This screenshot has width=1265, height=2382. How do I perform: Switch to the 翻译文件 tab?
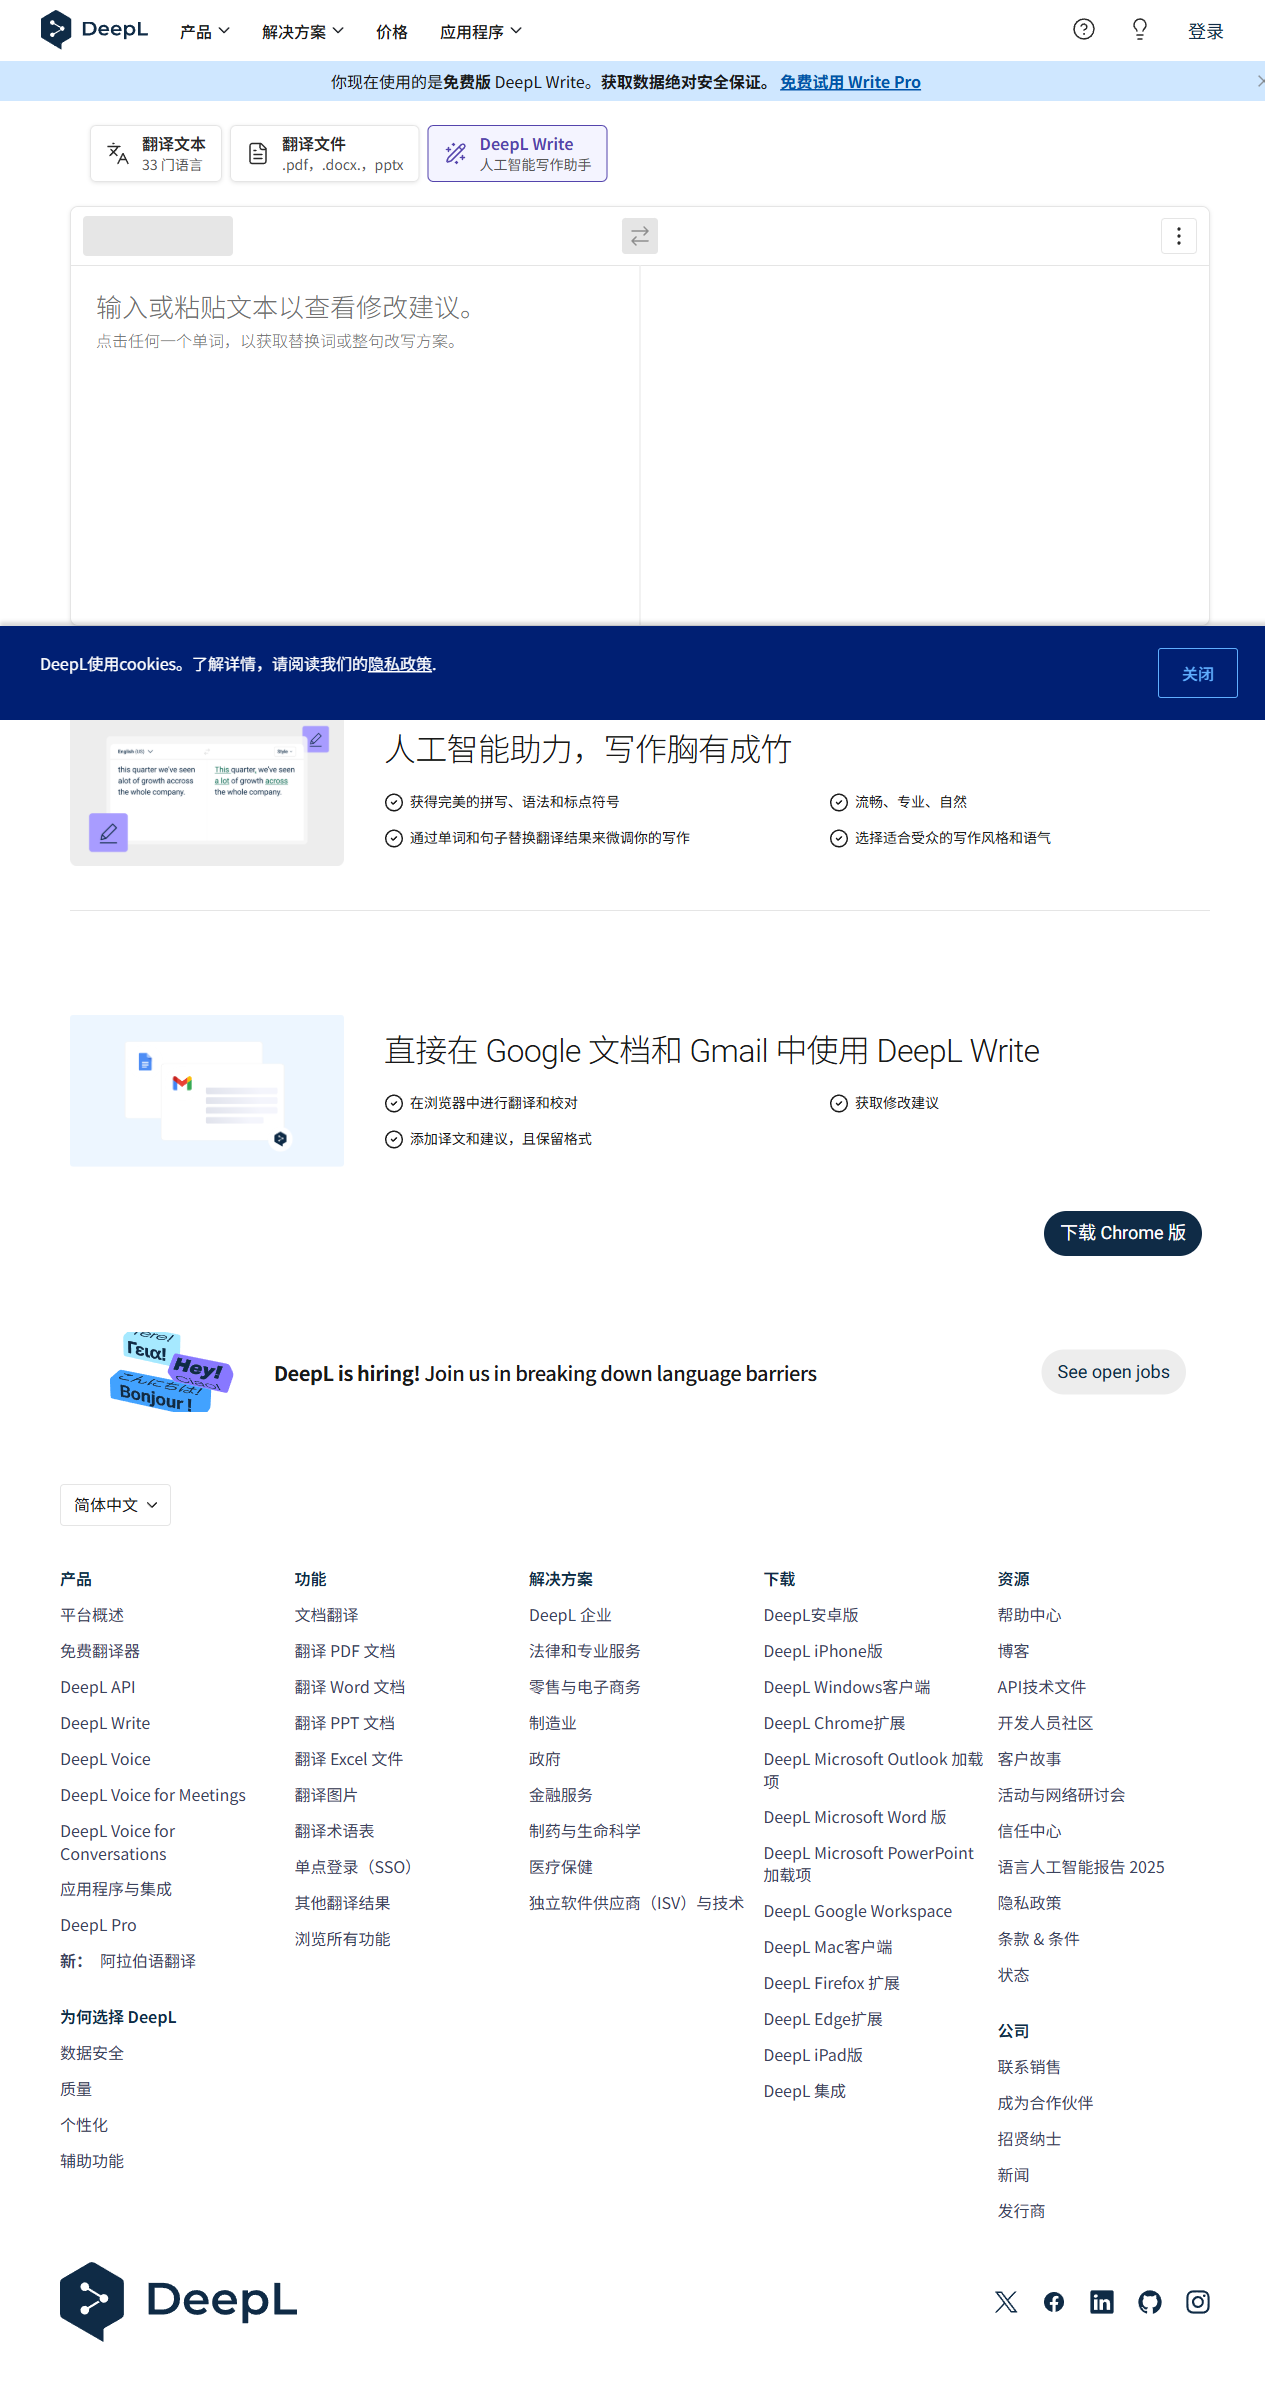324,154
